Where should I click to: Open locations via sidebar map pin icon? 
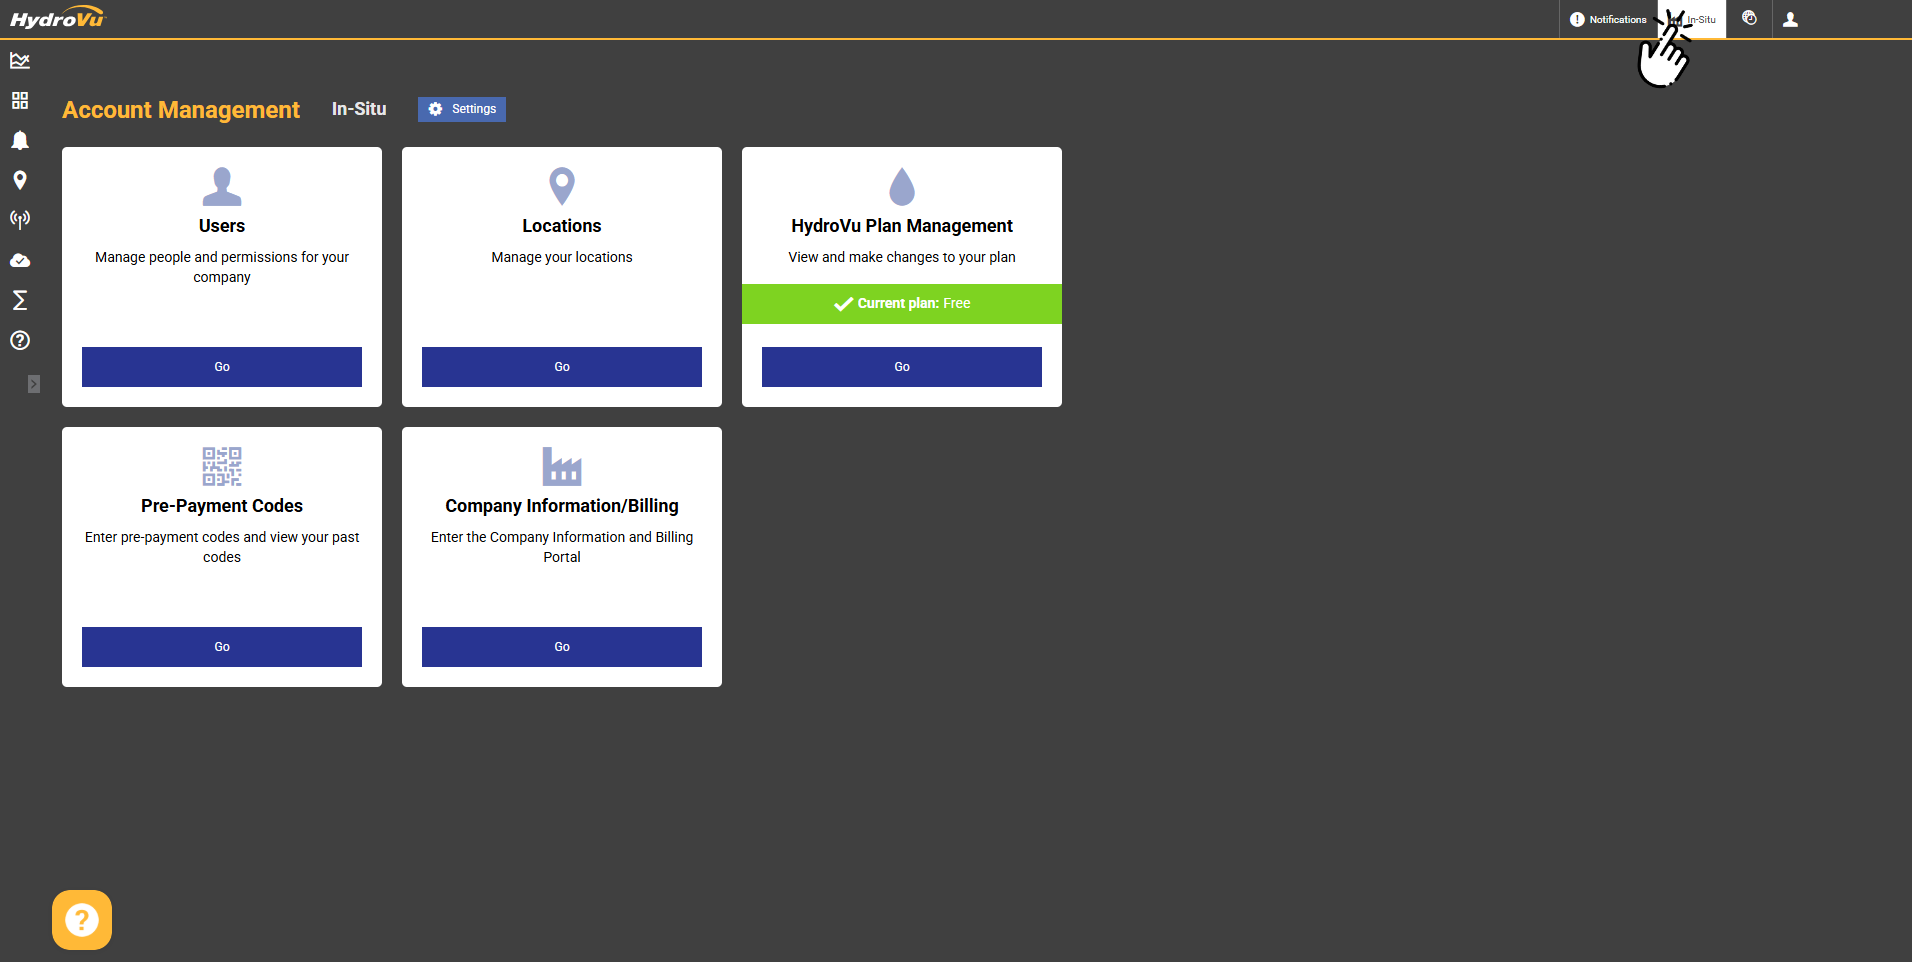[x=20, y=181]
